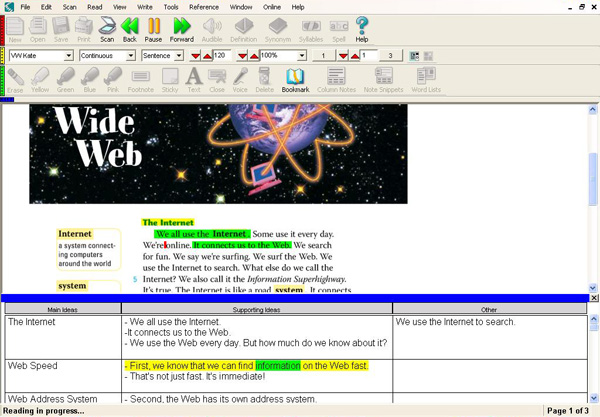Open the Word Lists tool

[425, 79]
